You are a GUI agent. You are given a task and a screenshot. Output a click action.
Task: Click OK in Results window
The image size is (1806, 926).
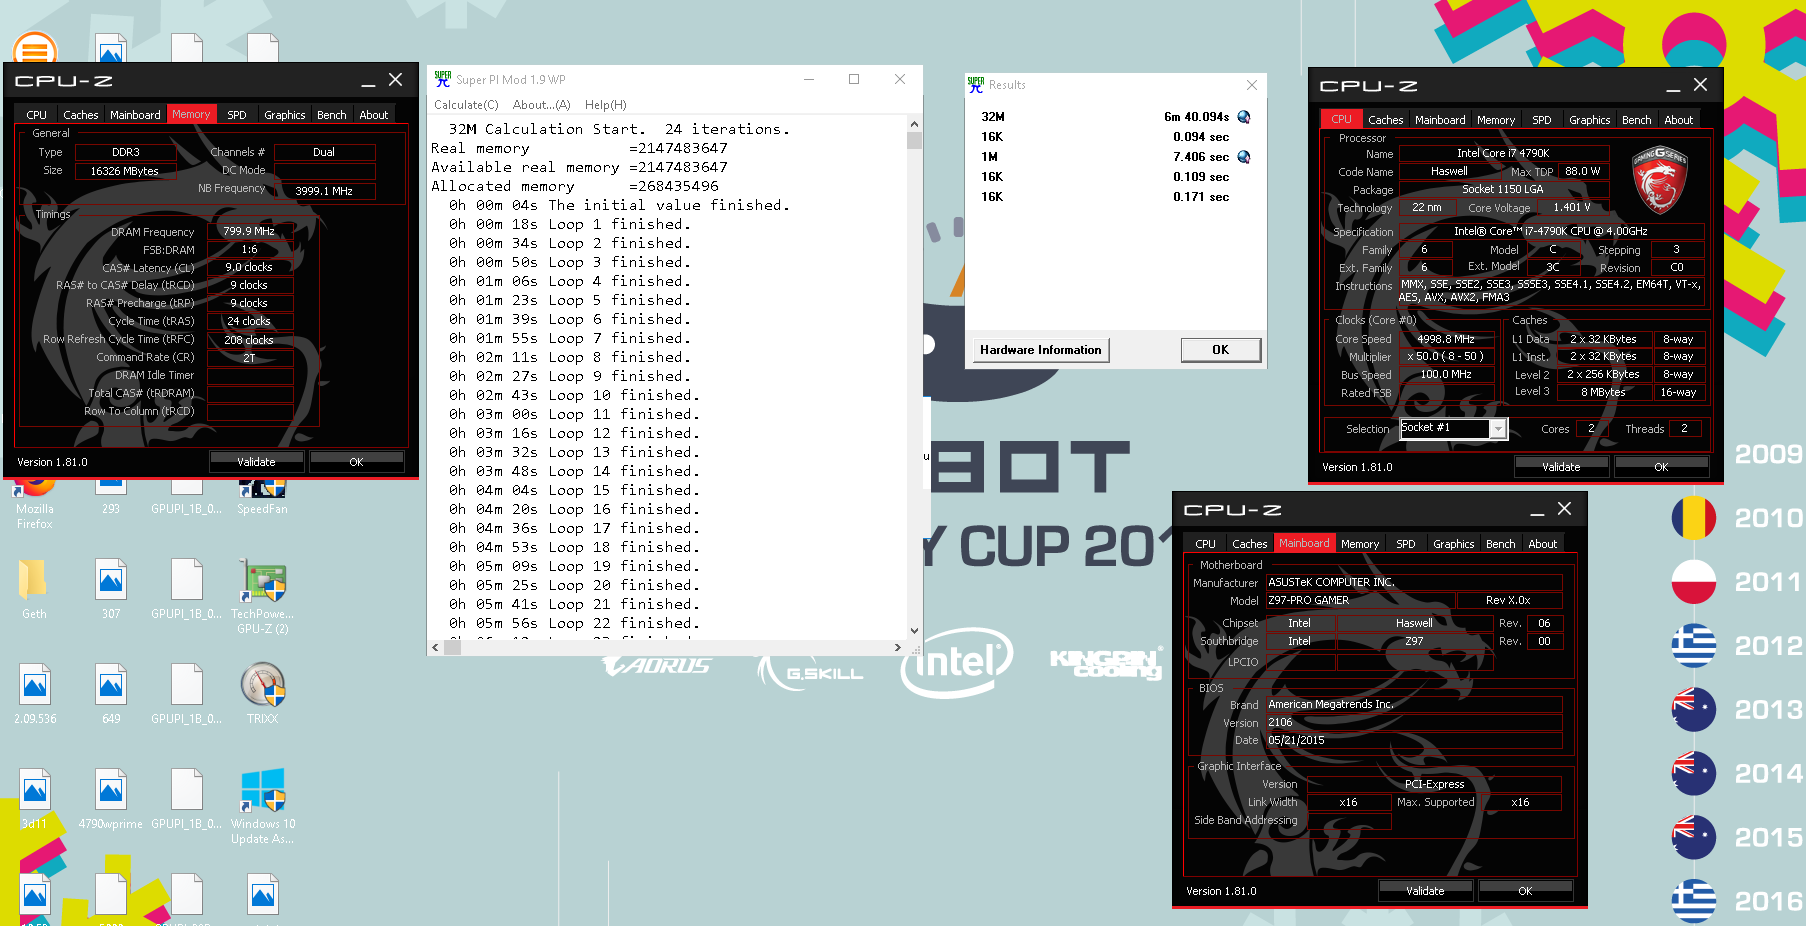click(x=1220, y=350)
